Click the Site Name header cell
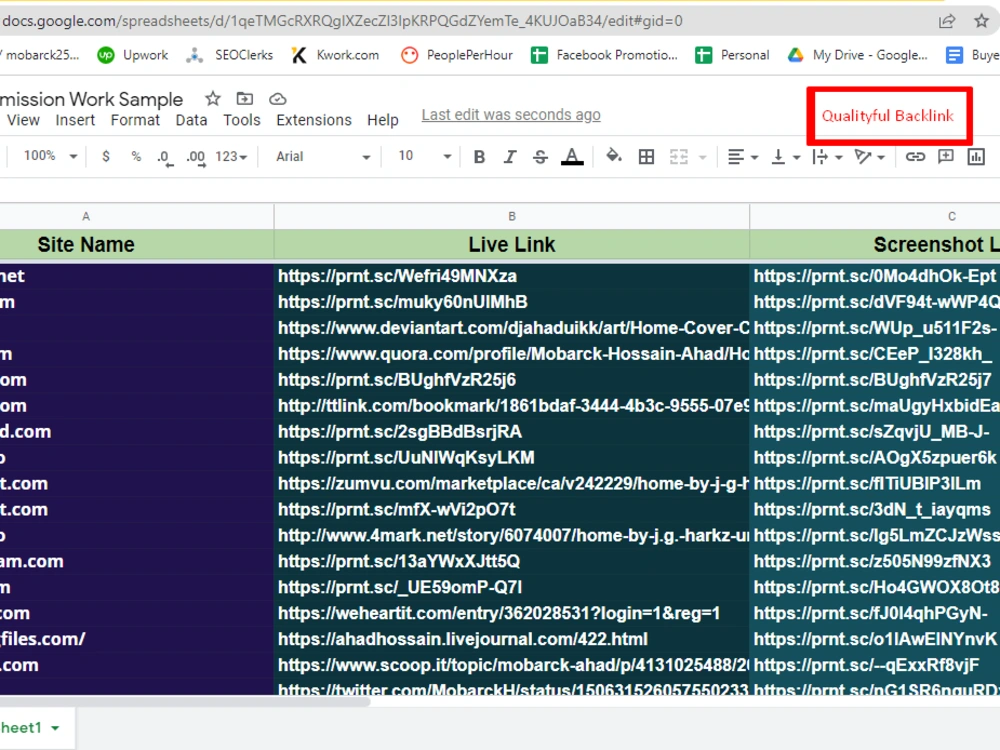Image resolution: width=1000 pixels, height=750 pixels. [136, 244]
